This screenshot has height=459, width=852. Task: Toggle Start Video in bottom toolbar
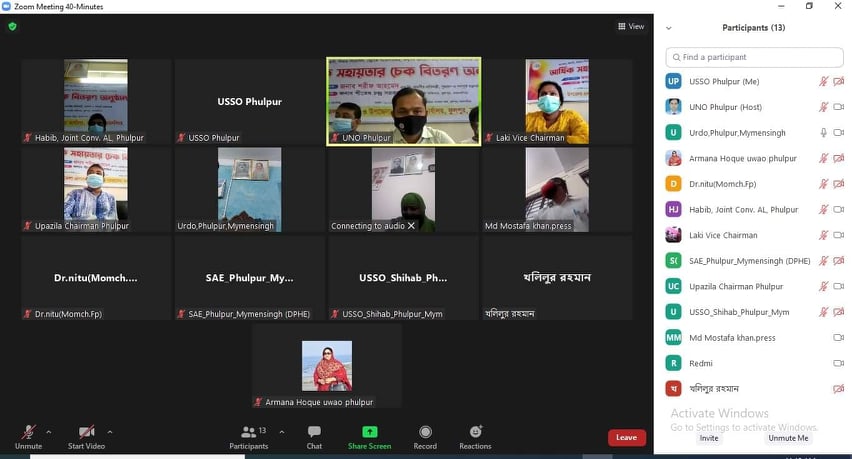point(86,433)
